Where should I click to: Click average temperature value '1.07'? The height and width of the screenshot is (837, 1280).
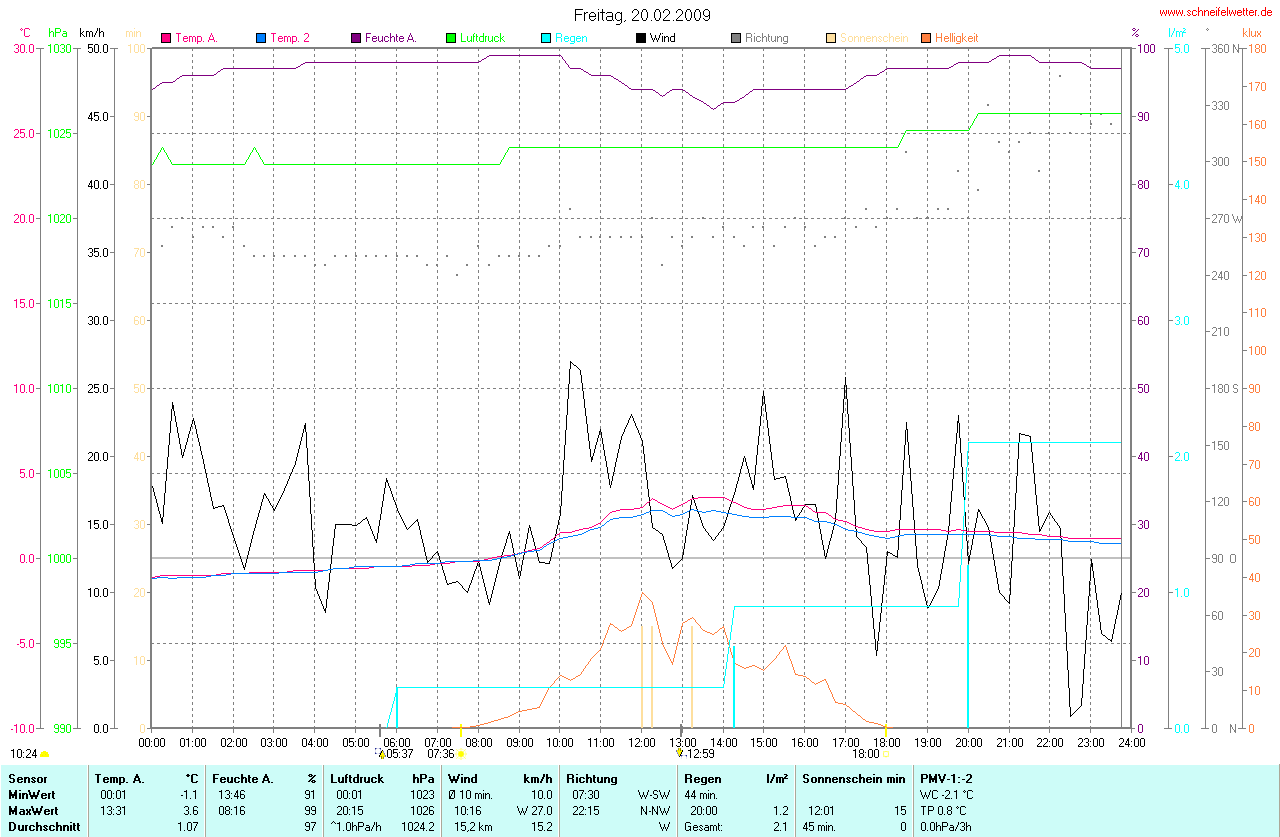pyautogui.click(x=188, y=827)
